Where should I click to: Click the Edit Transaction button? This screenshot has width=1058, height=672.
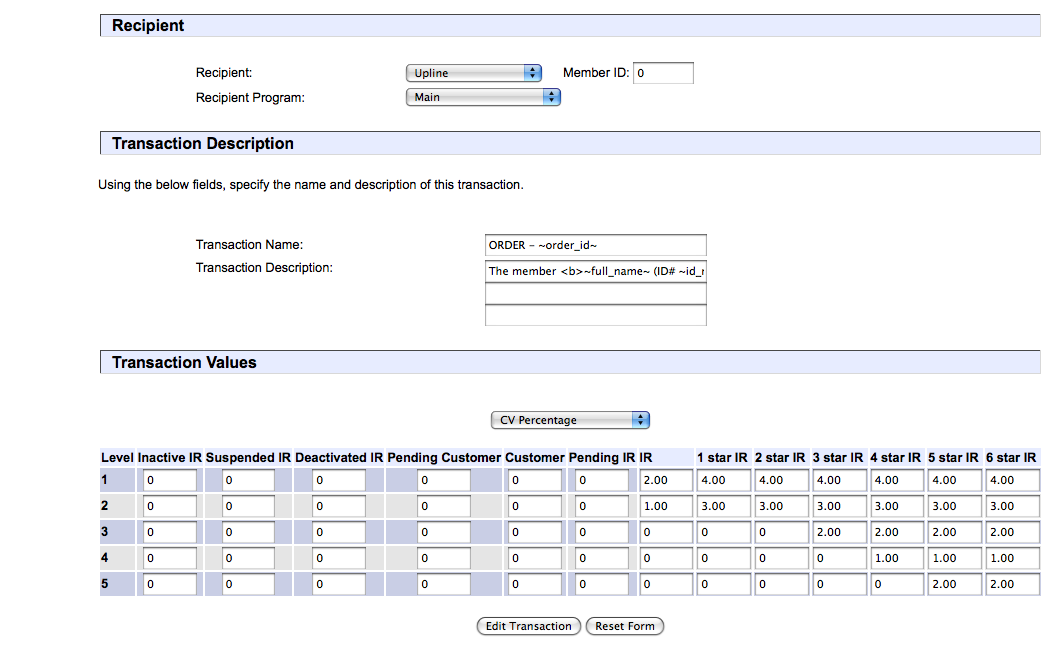point(528,626)
